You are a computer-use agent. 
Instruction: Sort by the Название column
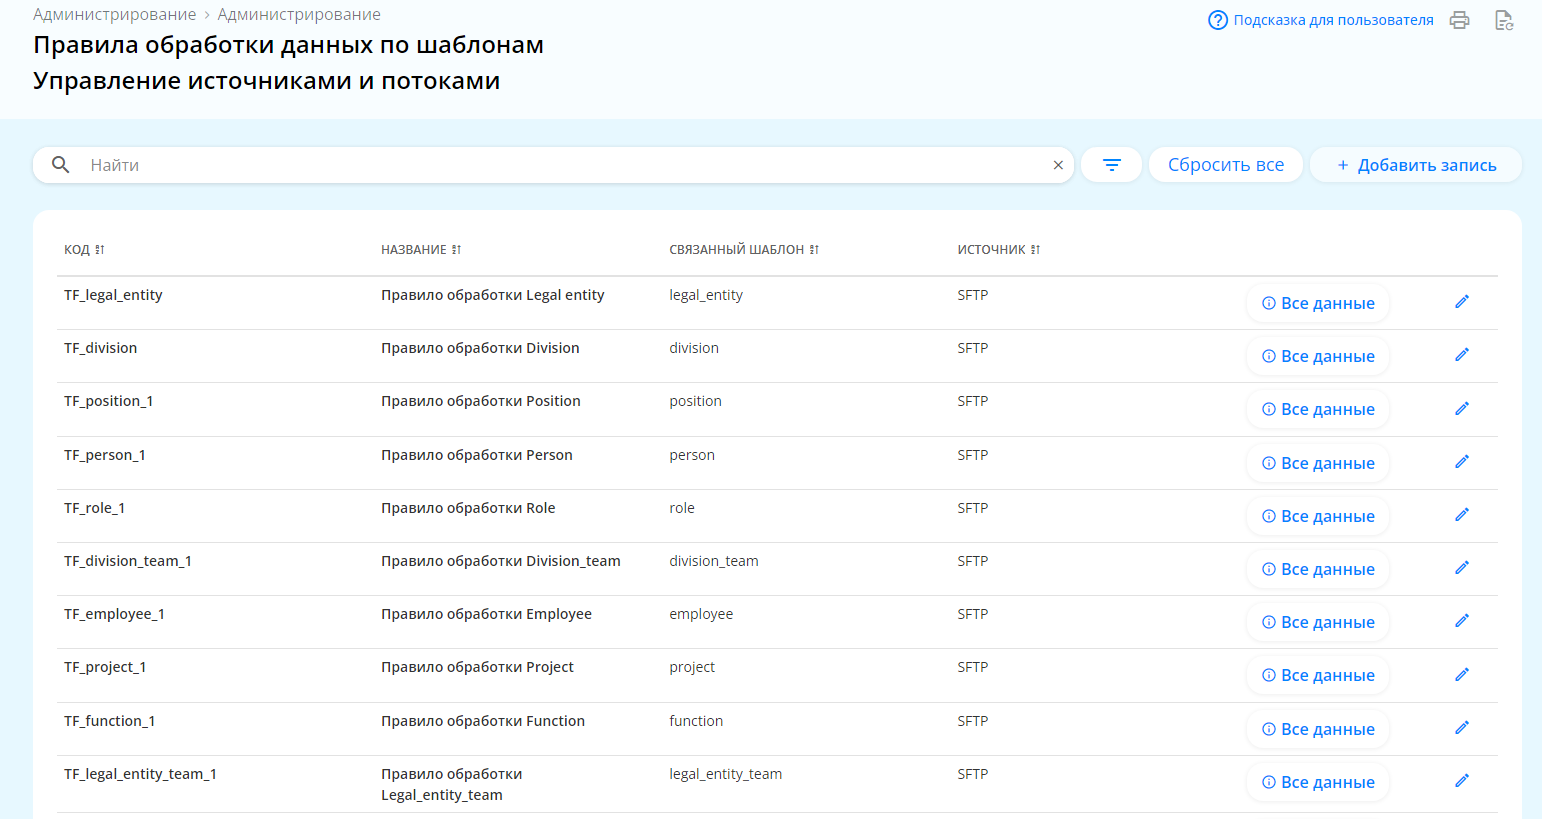(456, 250)
